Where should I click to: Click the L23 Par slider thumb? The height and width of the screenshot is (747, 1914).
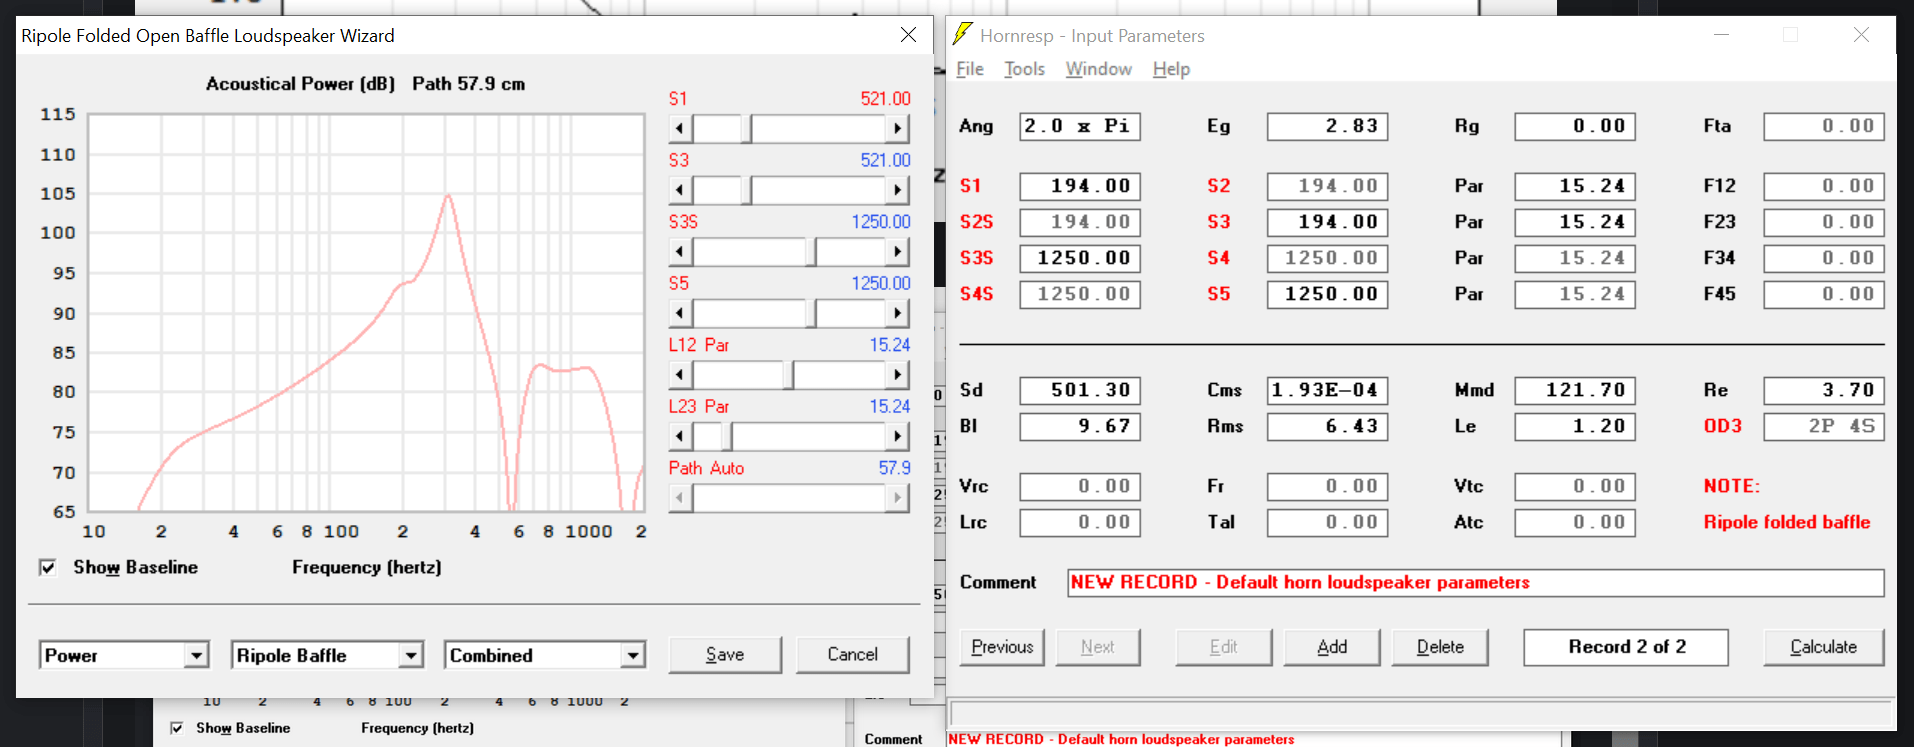pos(726,436)
